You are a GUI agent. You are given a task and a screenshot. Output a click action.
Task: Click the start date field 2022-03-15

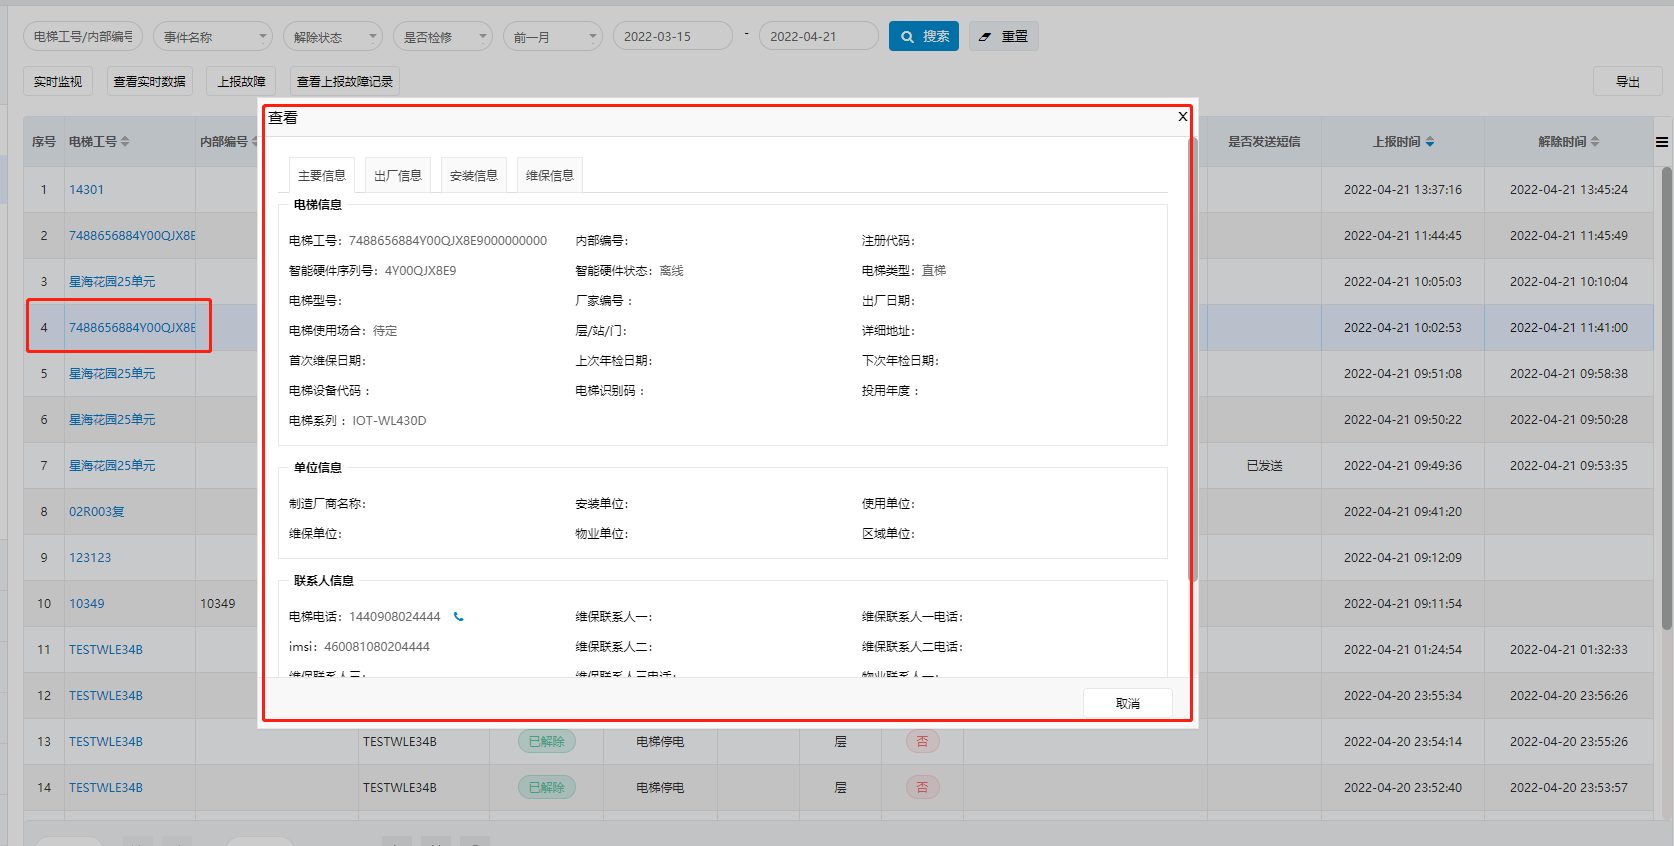(x=672, y=36)
